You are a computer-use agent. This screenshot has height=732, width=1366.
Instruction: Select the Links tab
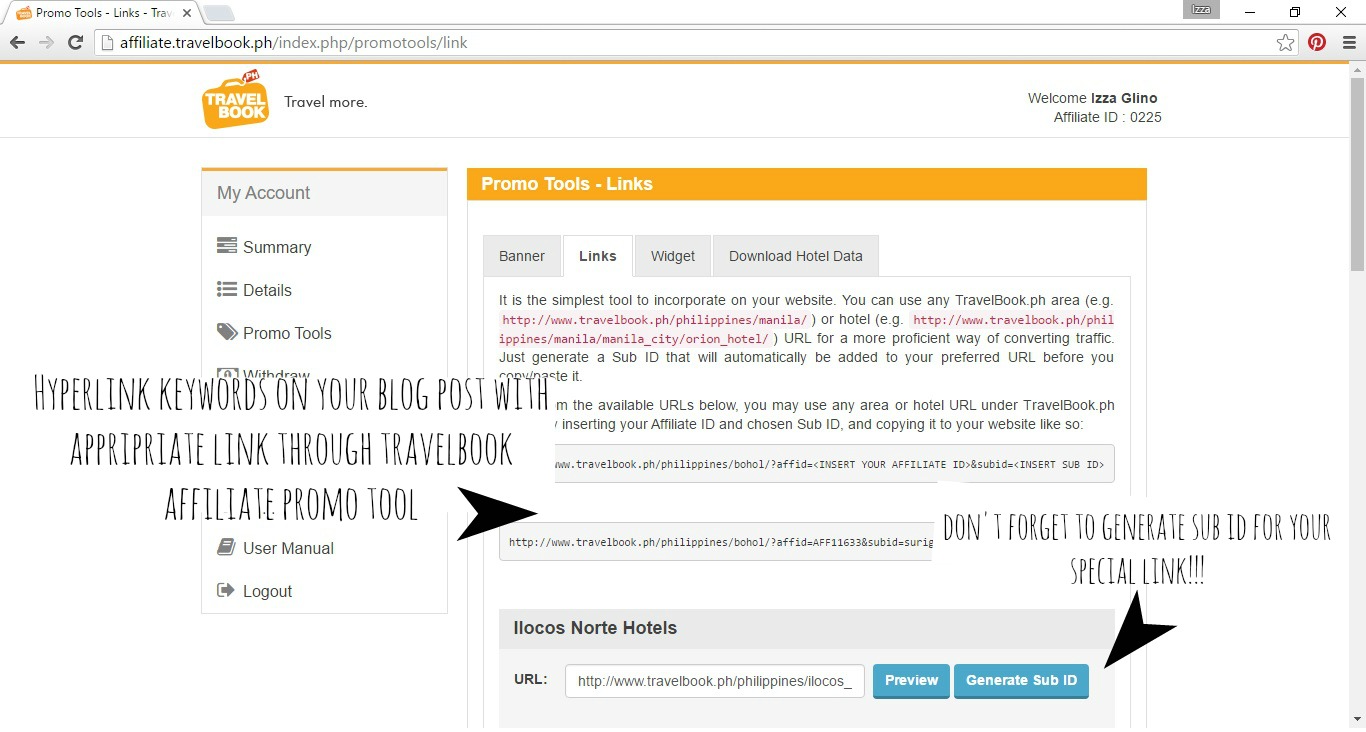coord(598,256)
